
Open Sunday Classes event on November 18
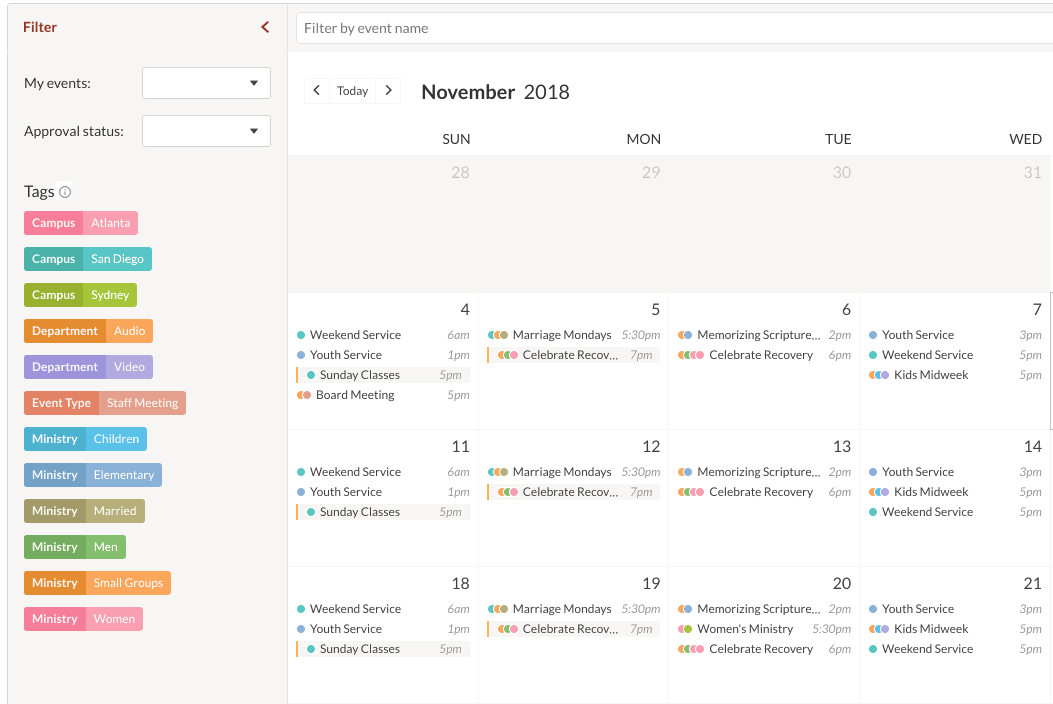click(359, 649)
